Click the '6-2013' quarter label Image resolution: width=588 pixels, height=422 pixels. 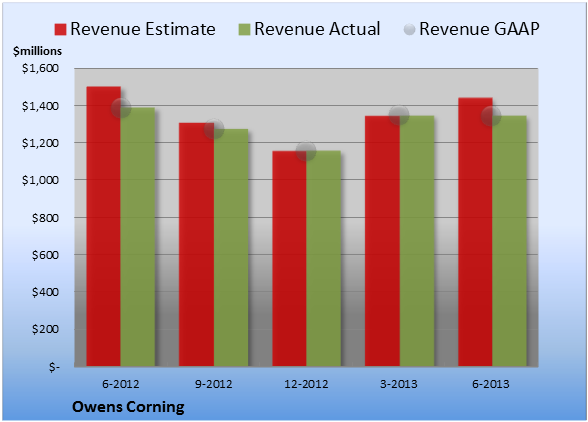(x=491, y=384)
